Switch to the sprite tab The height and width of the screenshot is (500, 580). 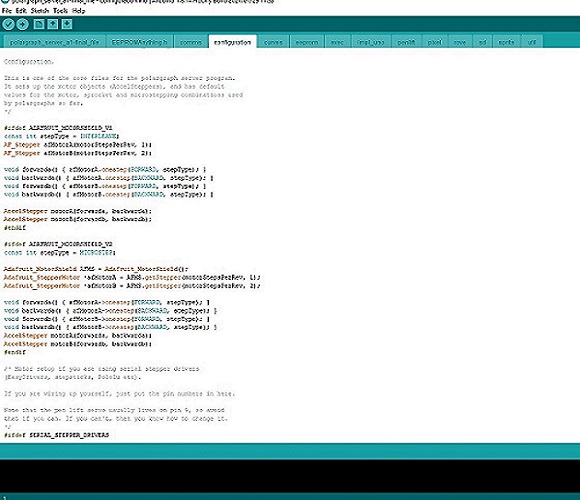click(506, 42)
